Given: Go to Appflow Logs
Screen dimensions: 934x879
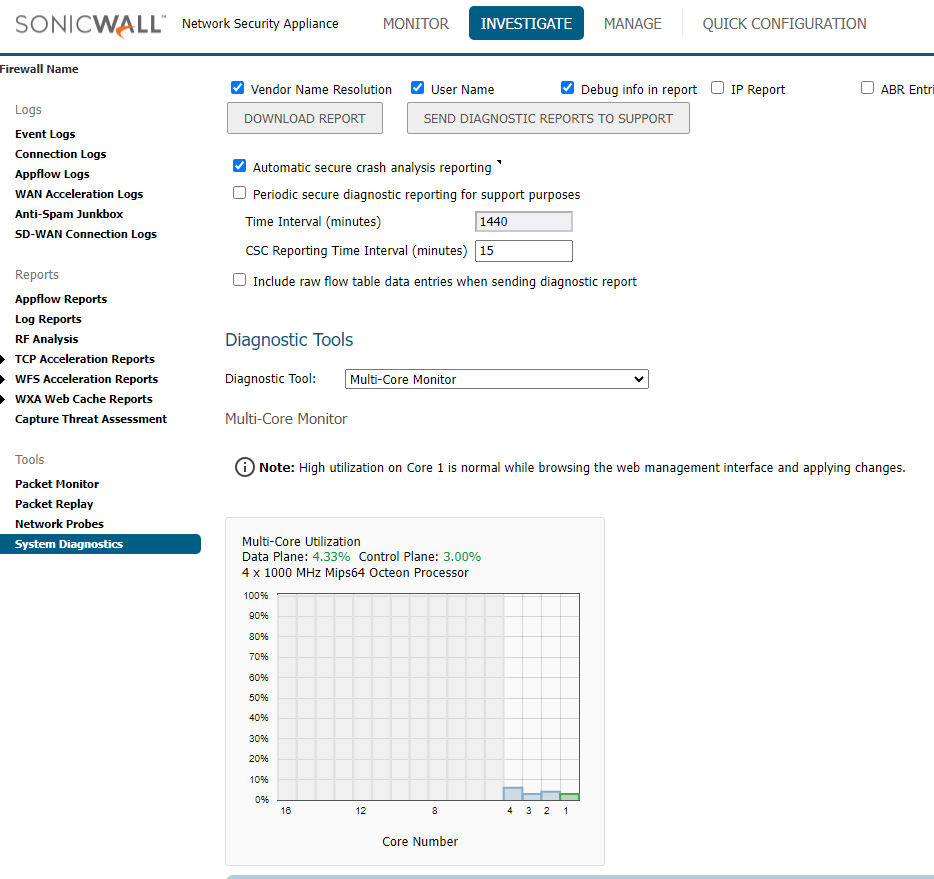Looking at the screenshot, I should [x=52, y=174].
